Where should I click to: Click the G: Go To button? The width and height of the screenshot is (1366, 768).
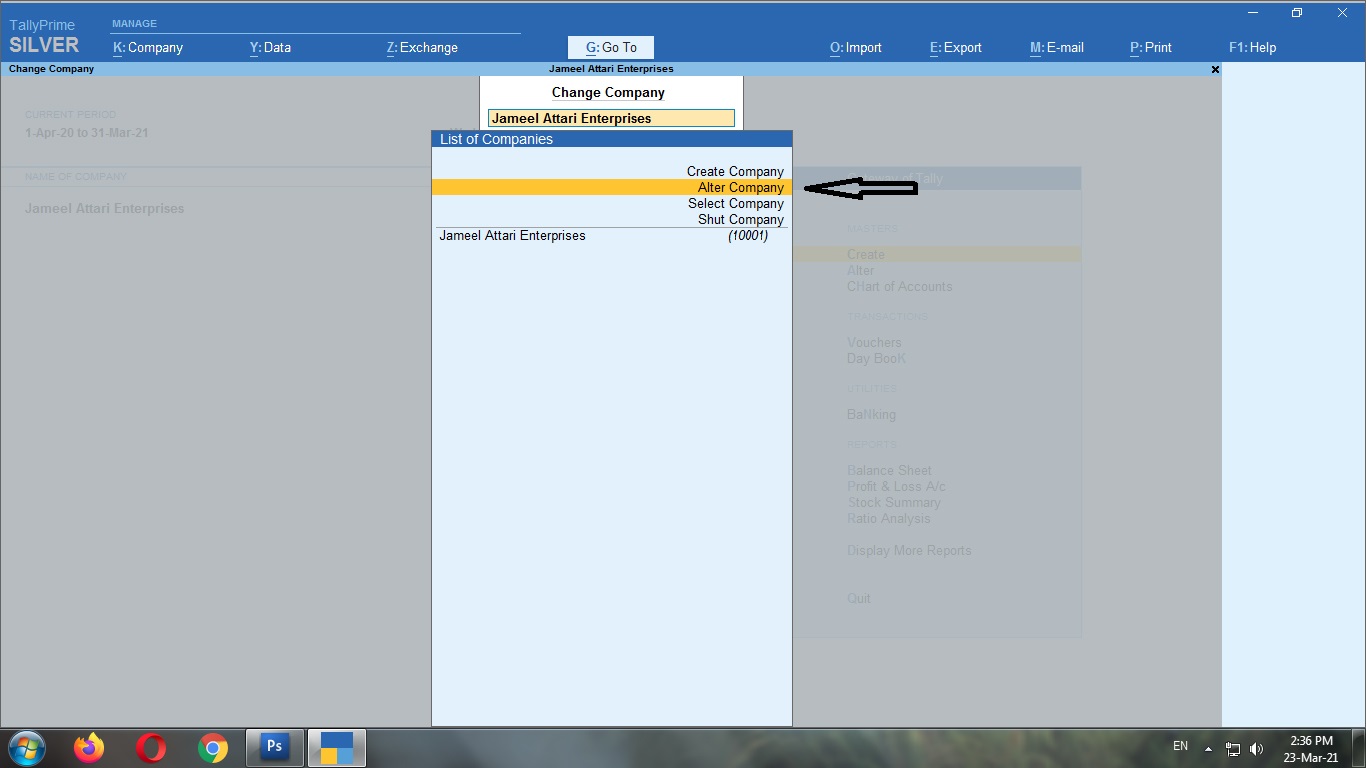point(611,47)
